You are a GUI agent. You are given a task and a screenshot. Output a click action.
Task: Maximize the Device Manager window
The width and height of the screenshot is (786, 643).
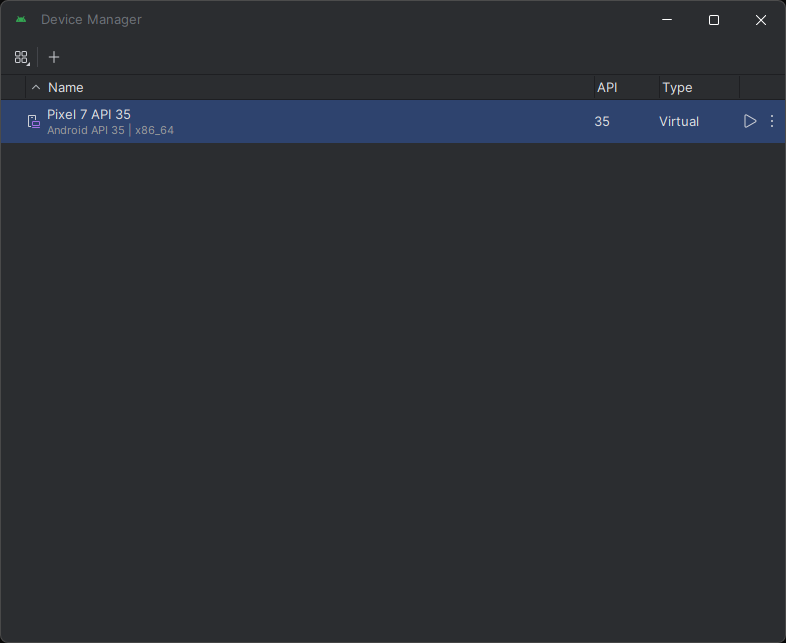(714, 20)
